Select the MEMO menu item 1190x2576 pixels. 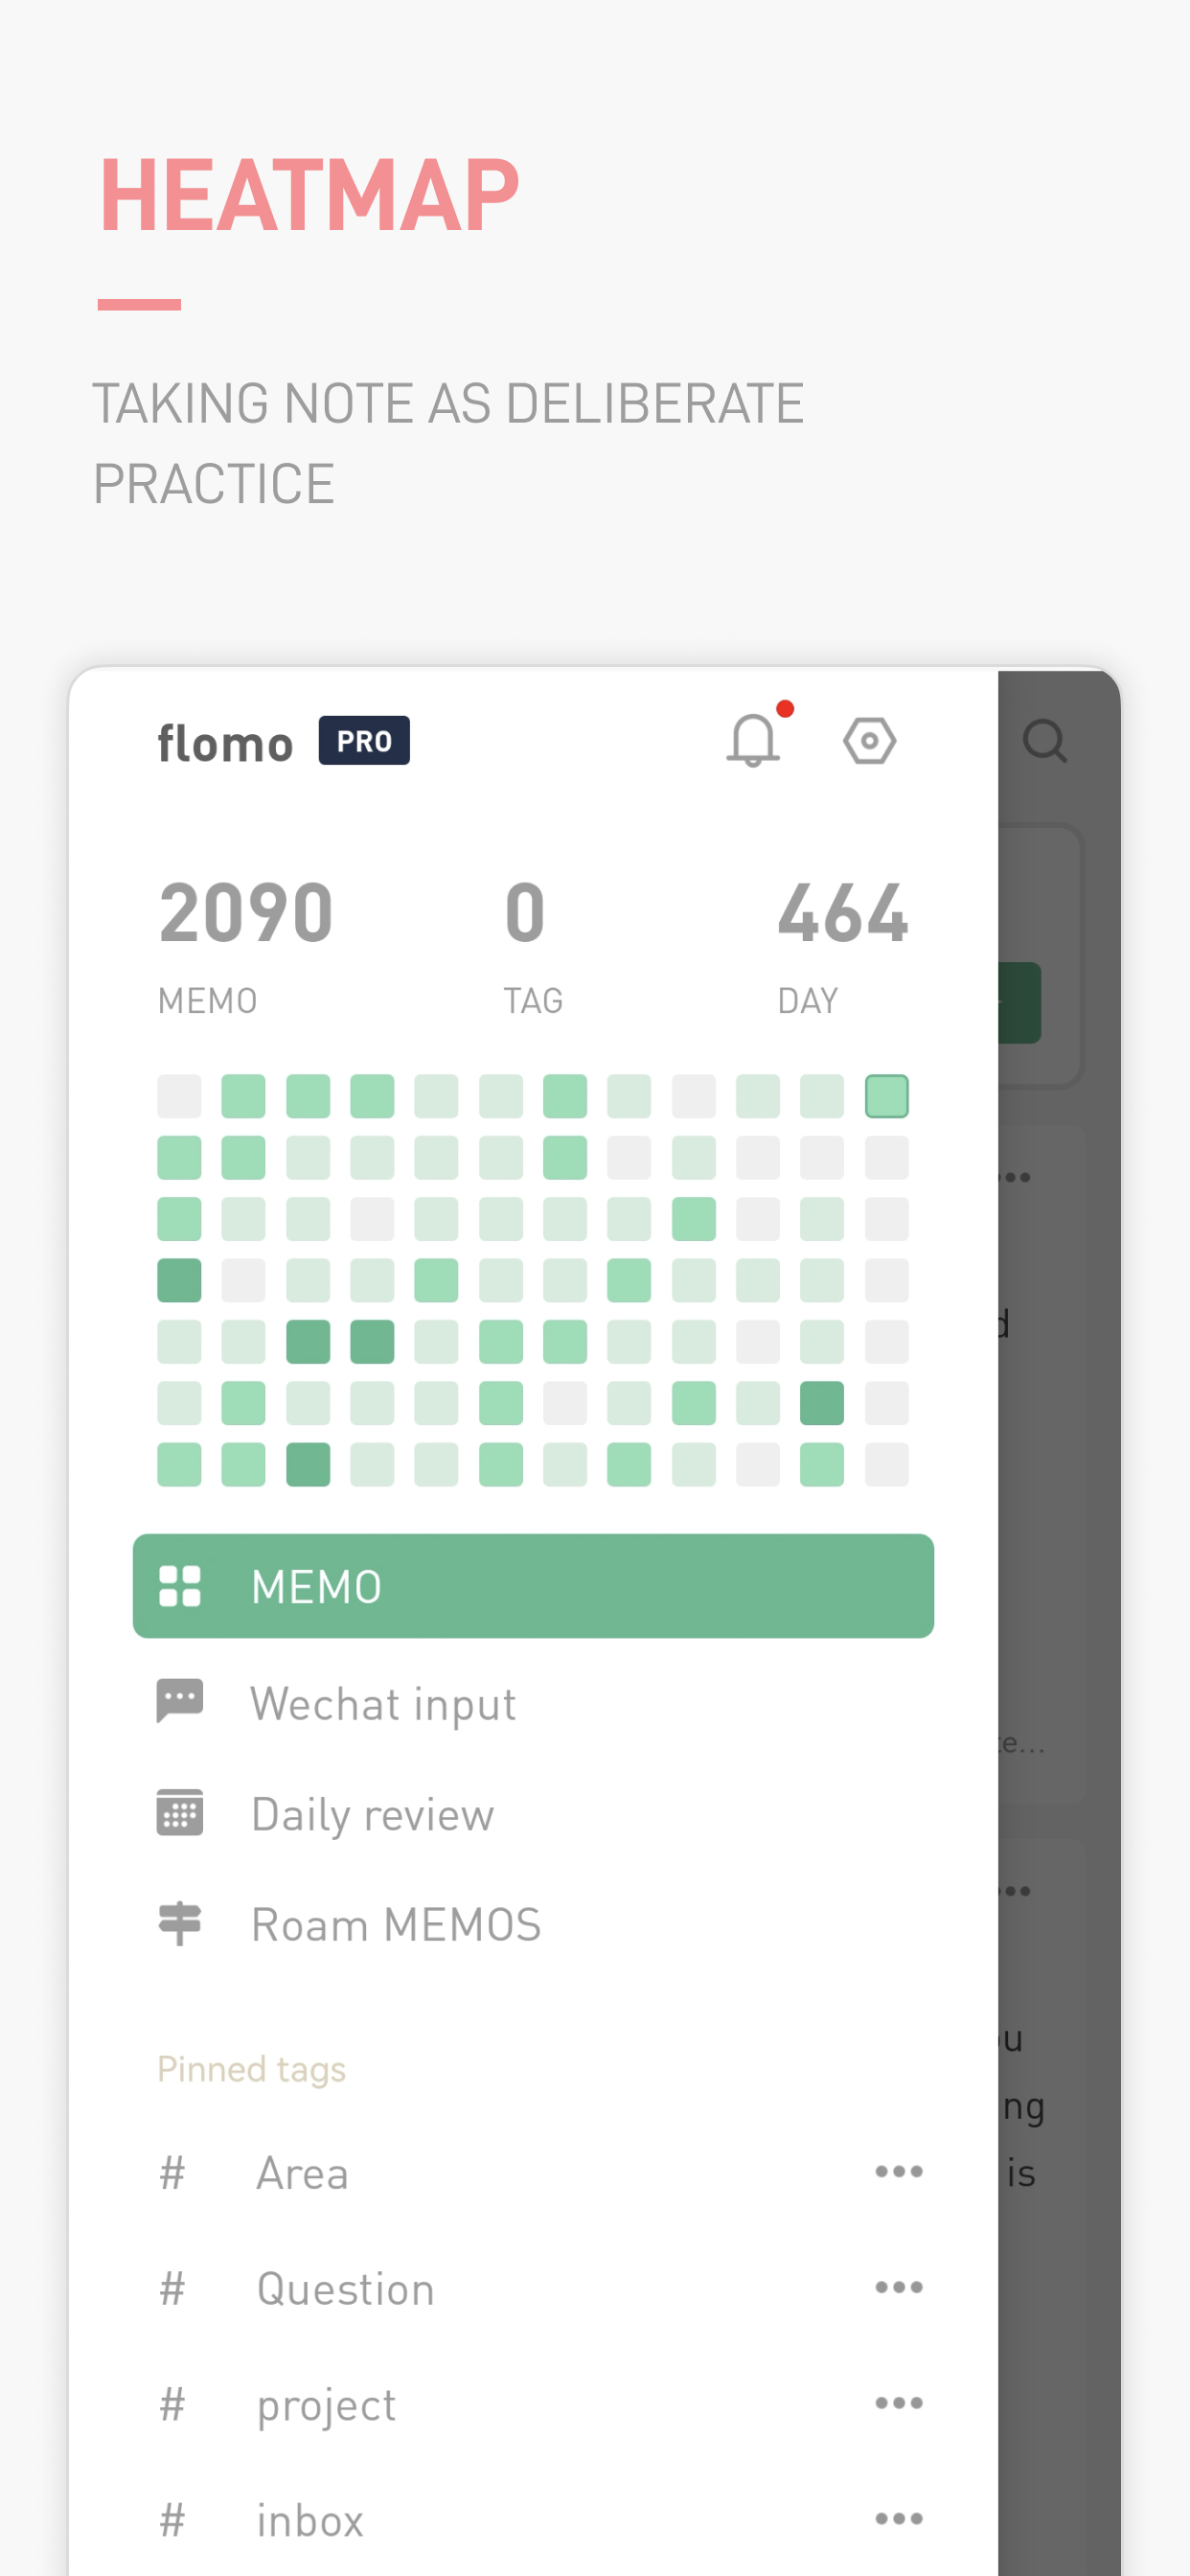click(533, 1586)
